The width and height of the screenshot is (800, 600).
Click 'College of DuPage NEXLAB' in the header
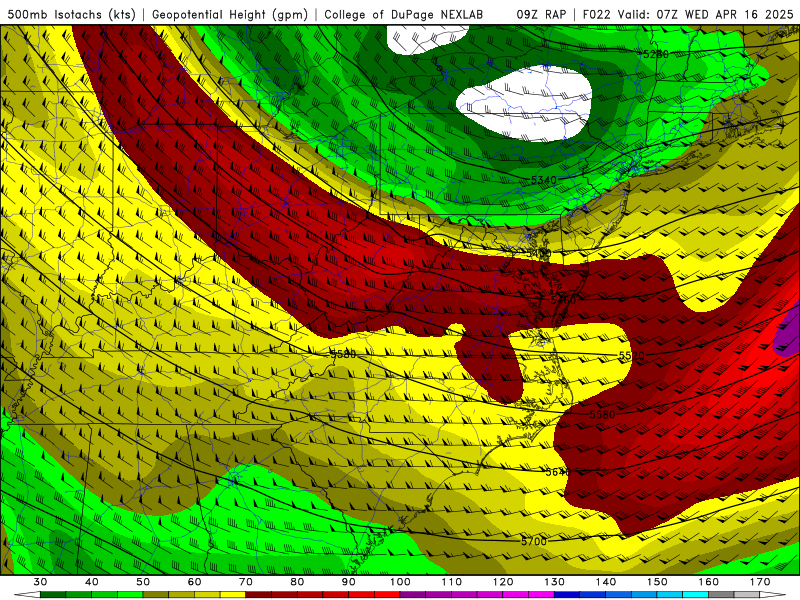(404, 14)
